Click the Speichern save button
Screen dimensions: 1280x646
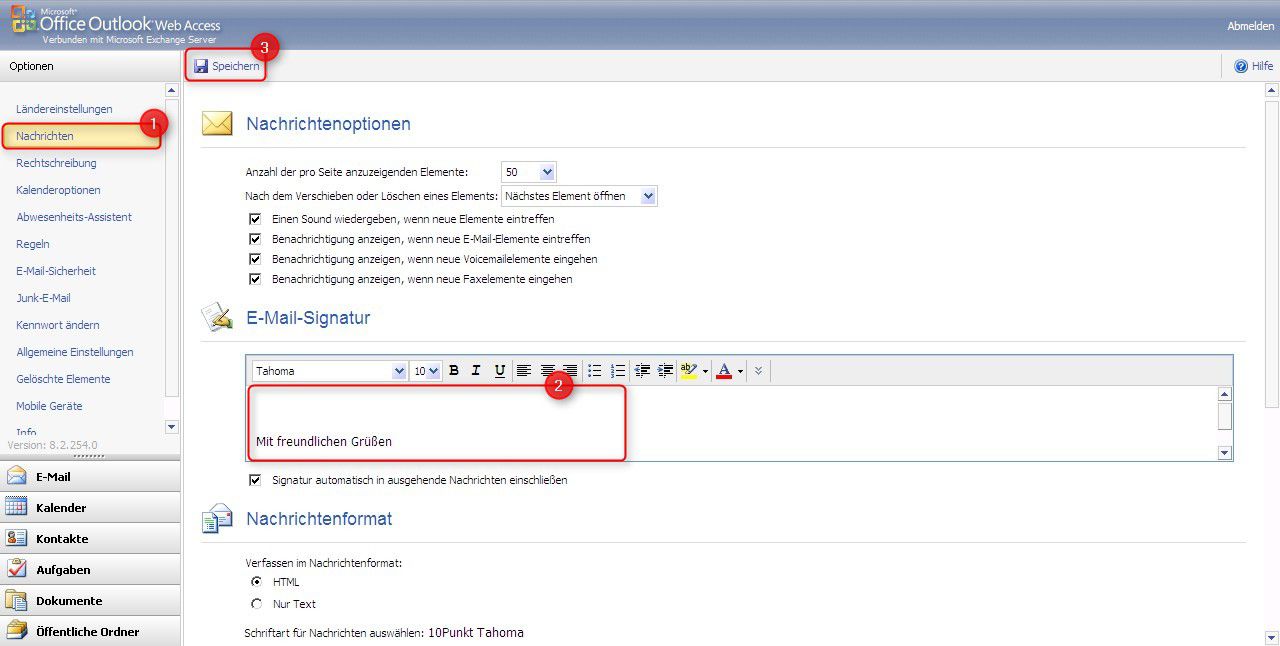tap(226, 66)
